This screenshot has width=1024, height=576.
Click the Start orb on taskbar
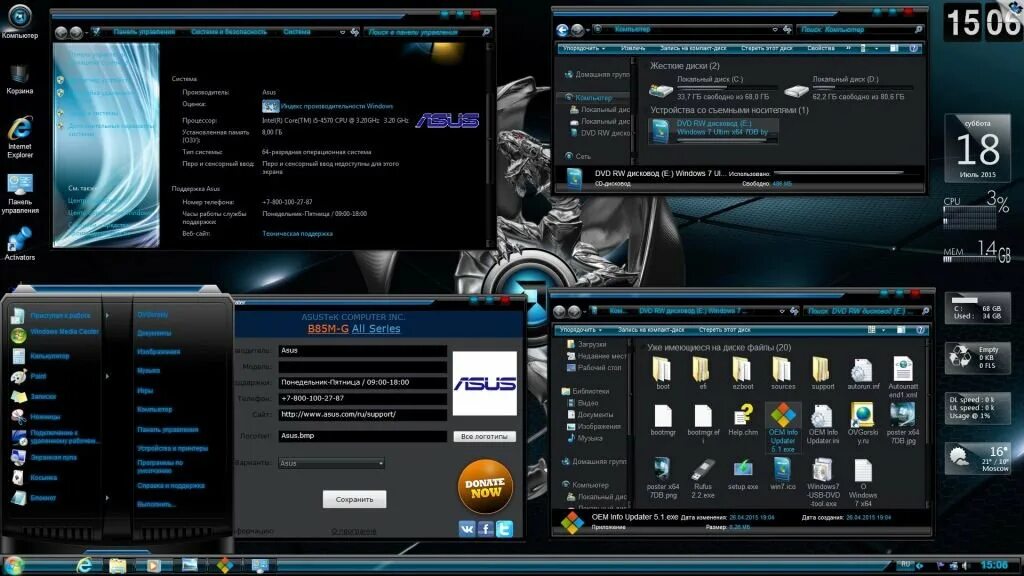13,565
